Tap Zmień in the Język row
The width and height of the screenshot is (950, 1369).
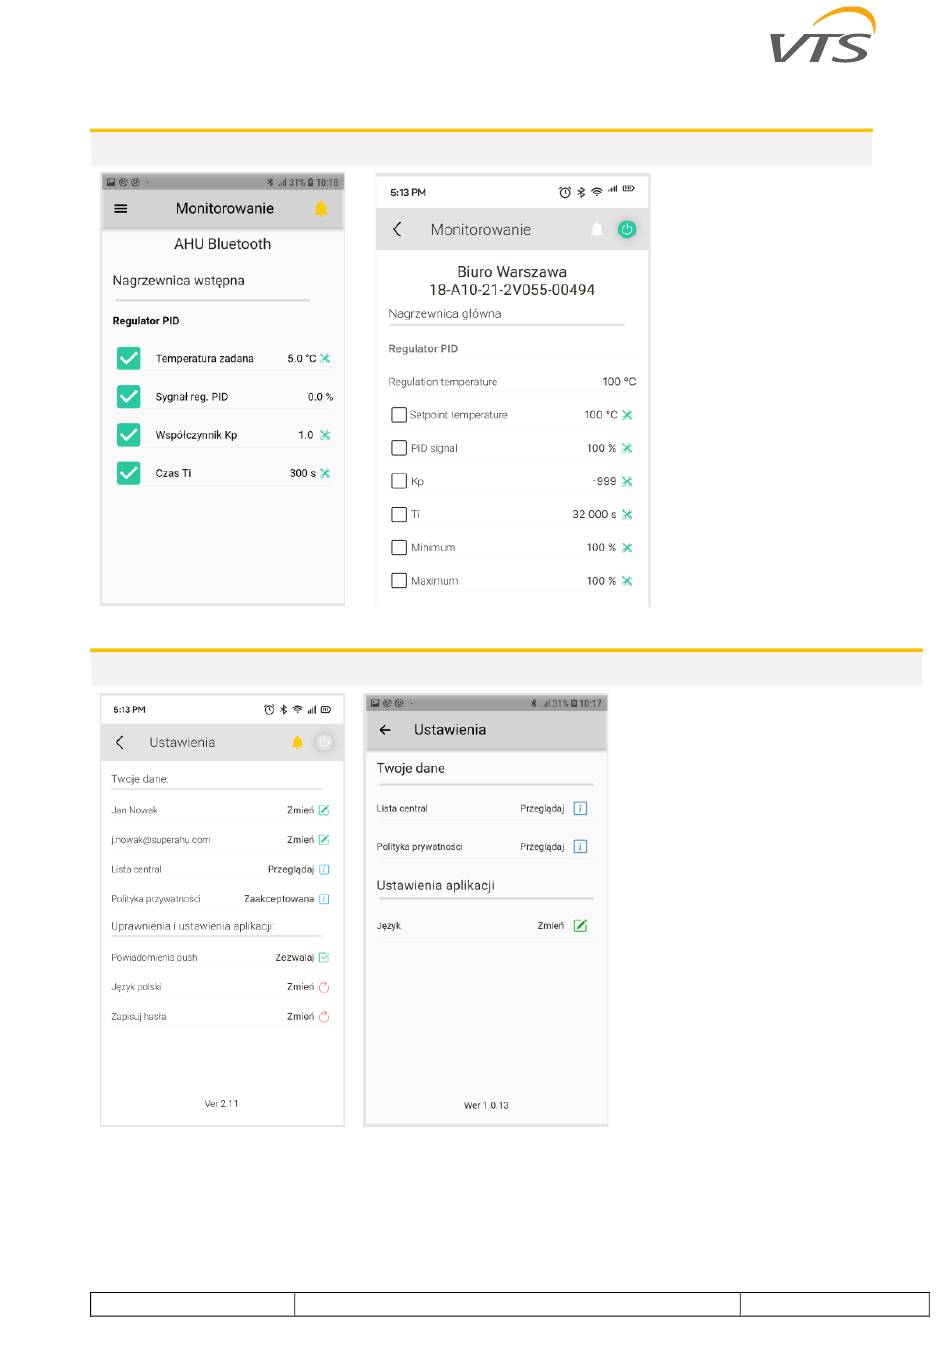551,926
